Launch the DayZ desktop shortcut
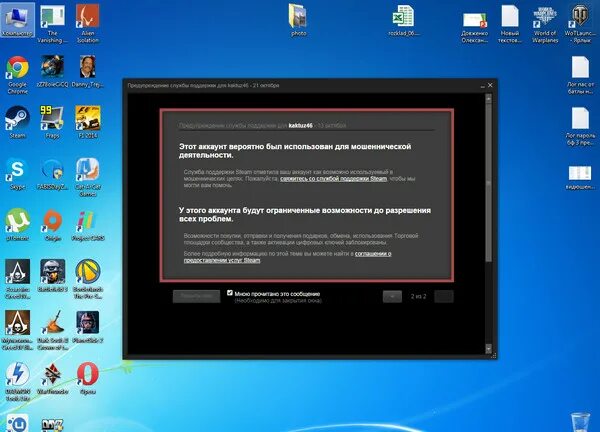600x432 pixels. pos(52,425)
